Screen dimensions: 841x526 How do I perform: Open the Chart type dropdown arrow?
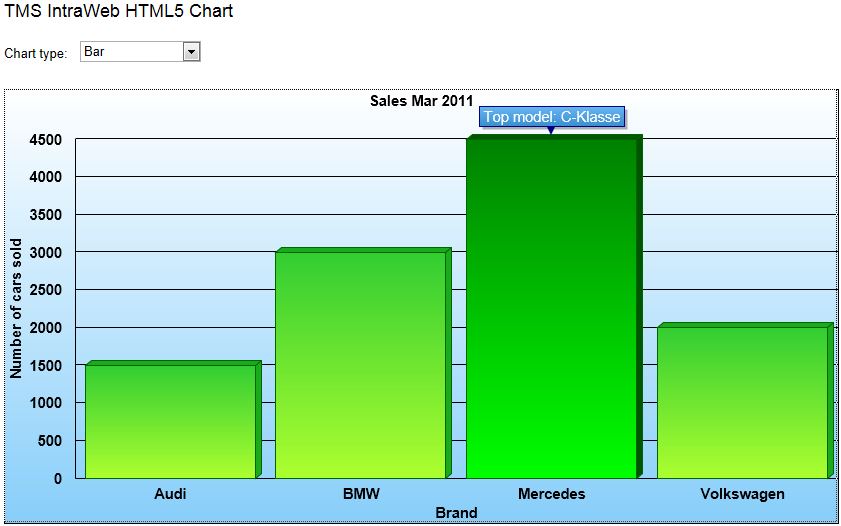[x=192, y=52]
